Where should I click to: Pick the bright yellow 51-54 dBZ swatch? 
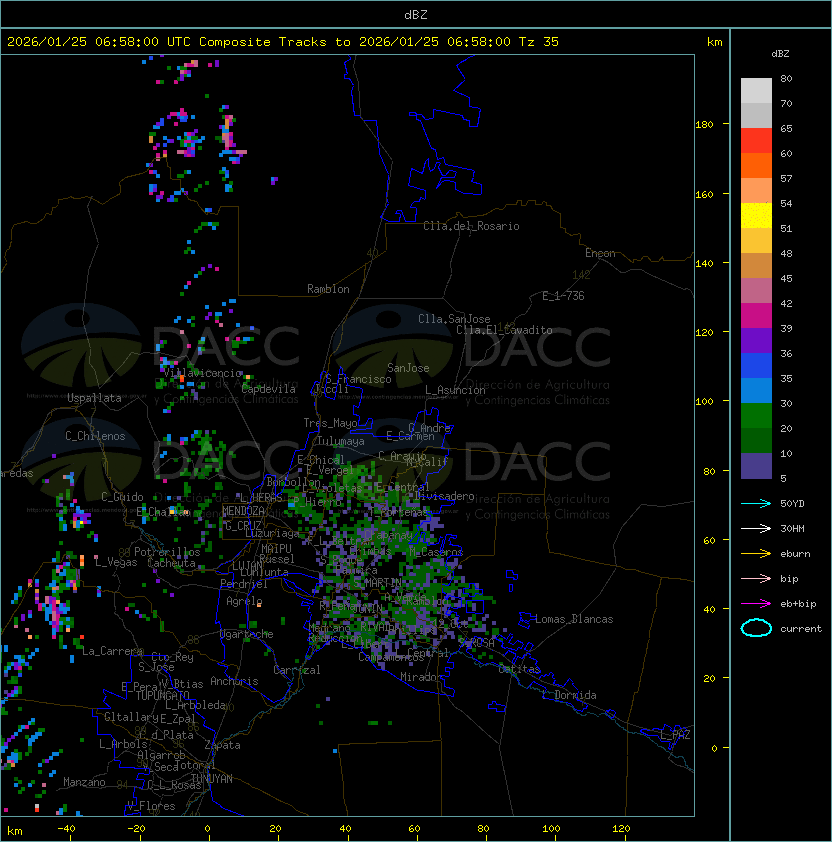756,216
